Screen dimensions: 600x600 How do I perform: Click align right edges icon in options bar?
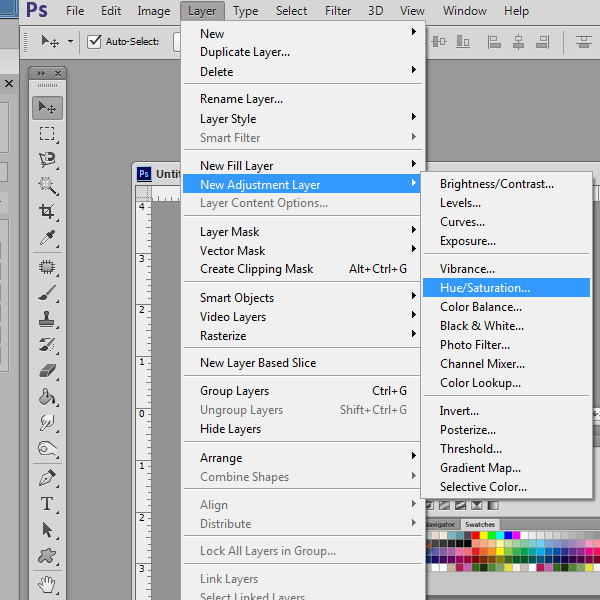(x=543, y=41)
